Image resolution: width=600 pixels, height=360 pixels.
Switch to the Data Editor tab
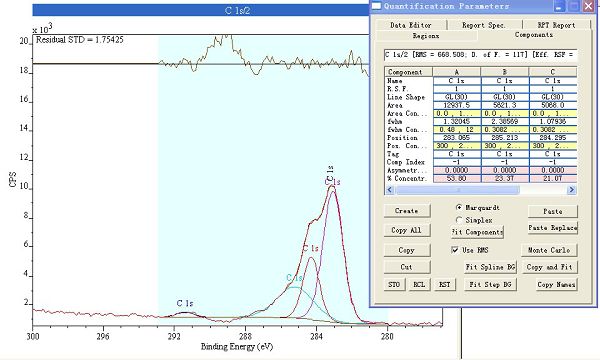[411, 25]
